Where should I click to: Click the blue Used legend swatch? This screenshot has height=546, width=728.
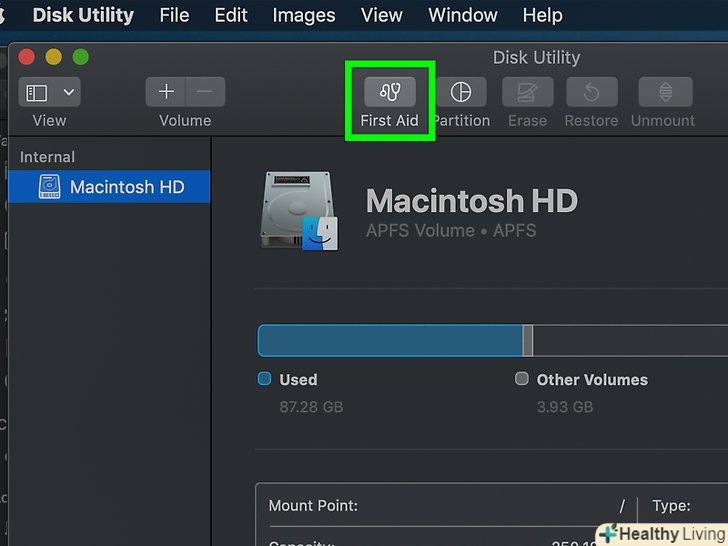(264, 378)
